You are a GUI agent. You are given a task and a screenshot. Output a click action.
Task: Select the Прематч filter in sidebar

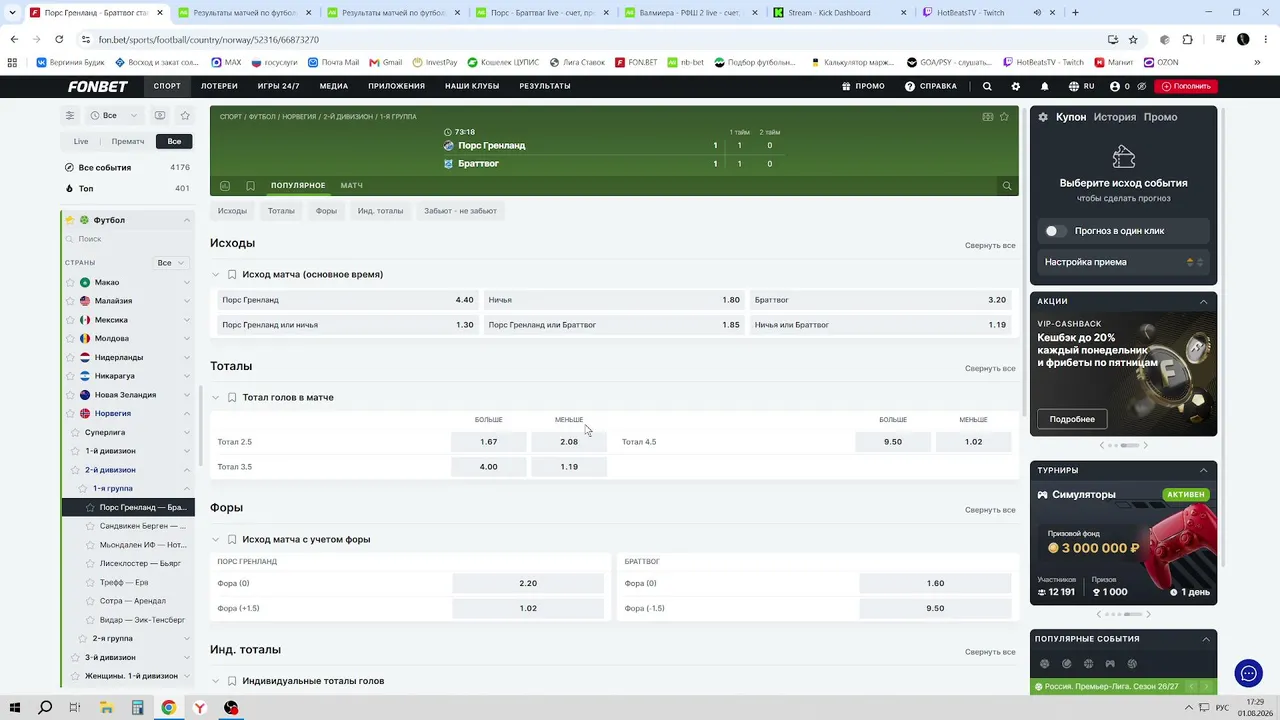point(128,141)
